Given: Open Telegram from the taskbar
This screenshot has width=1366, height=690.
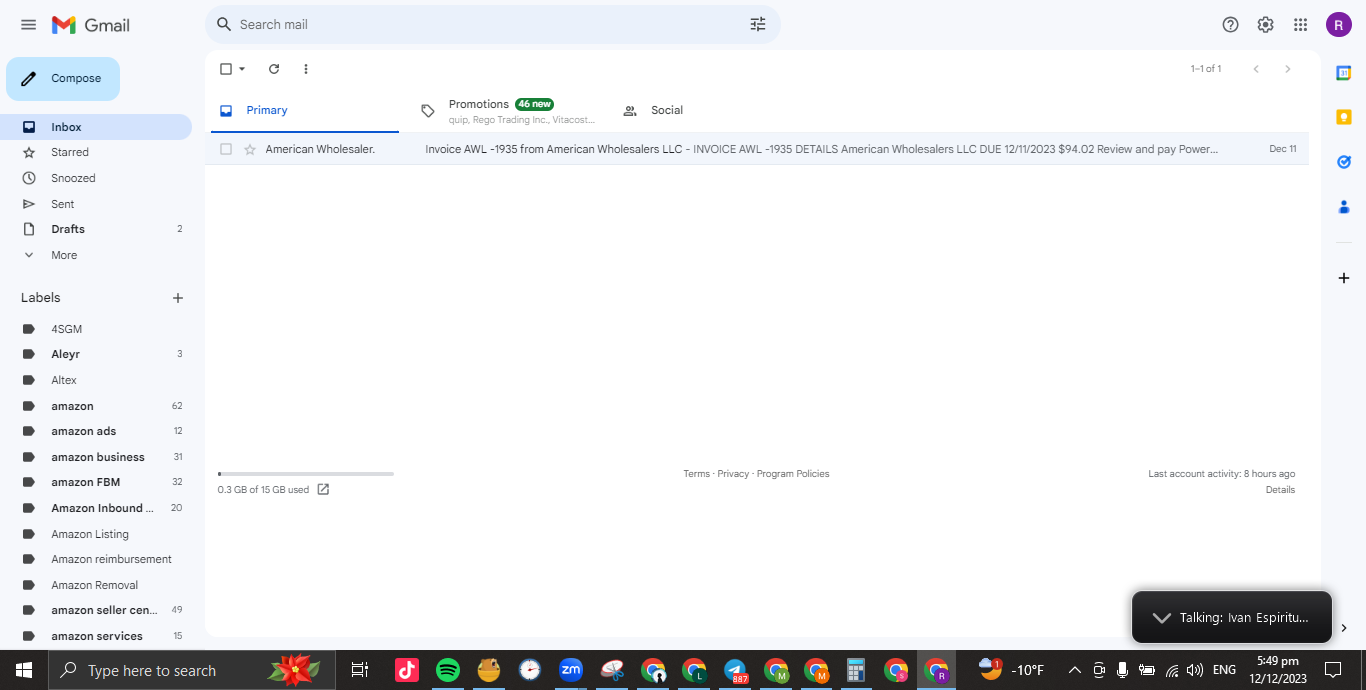Looking at the screenshot, I should pyautogui.click(x=735, y=670).
